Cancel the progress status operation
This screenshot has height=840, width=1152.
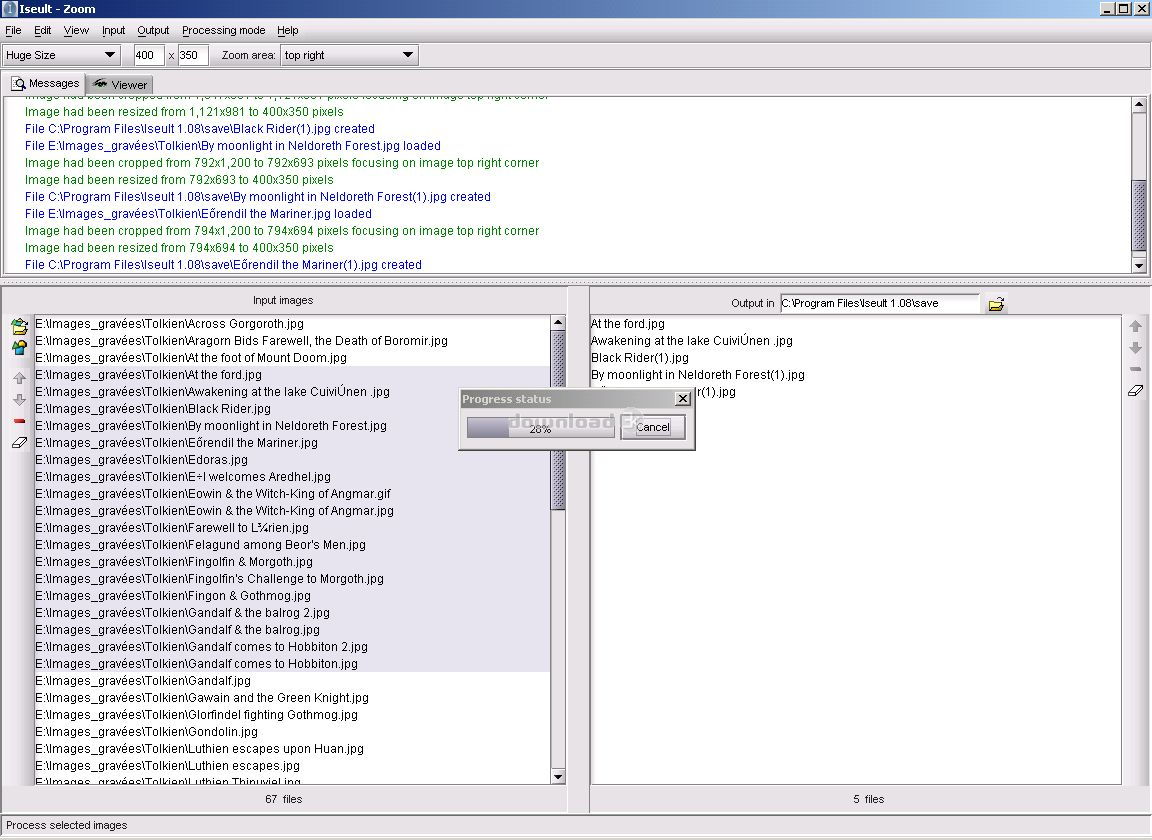pos(653,427)
